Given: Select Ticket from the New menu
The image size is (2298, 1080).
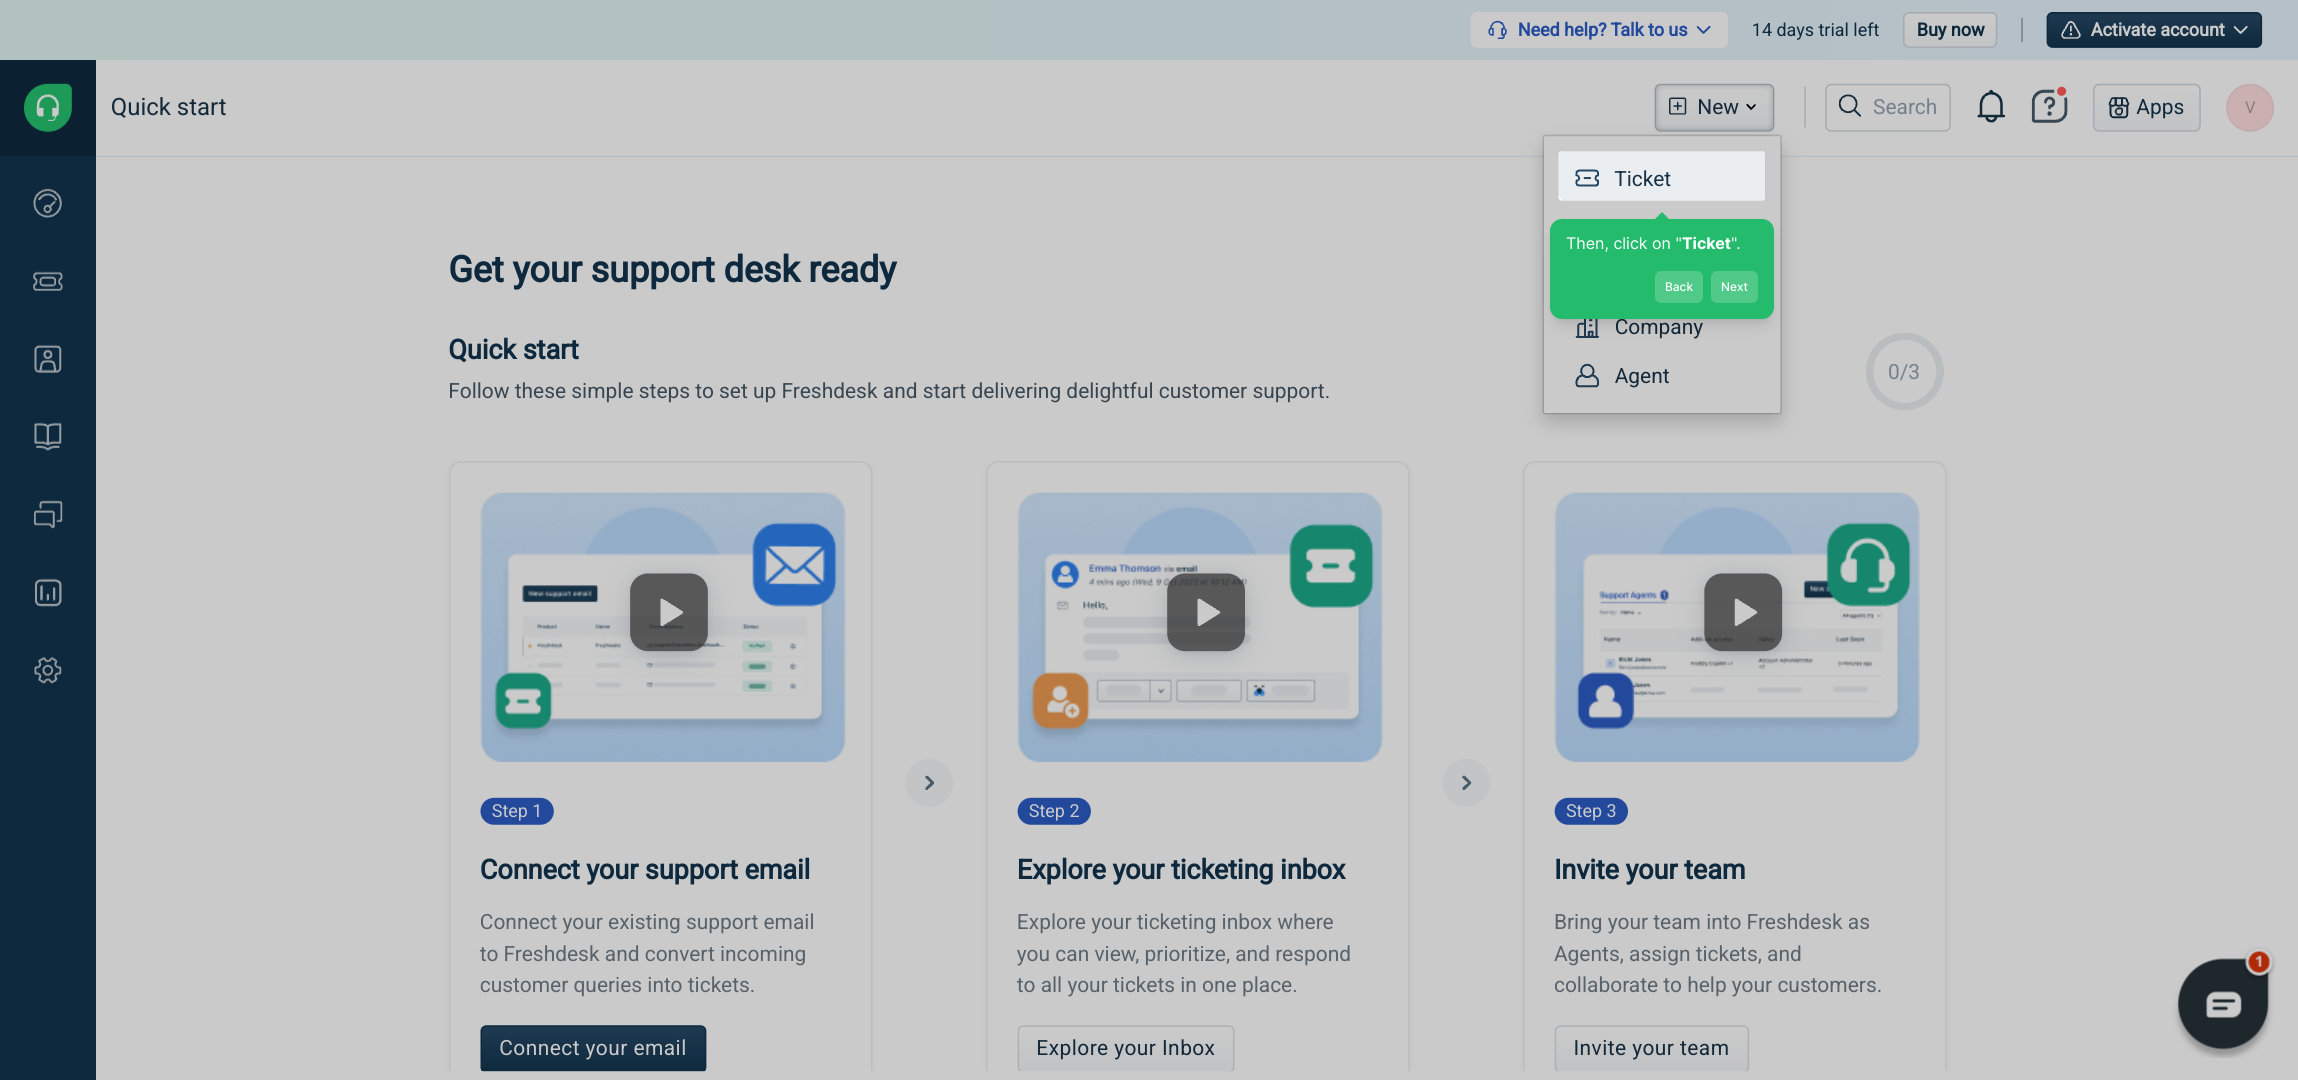Looking at the screenshot, I should click(x=1660, y=178).
